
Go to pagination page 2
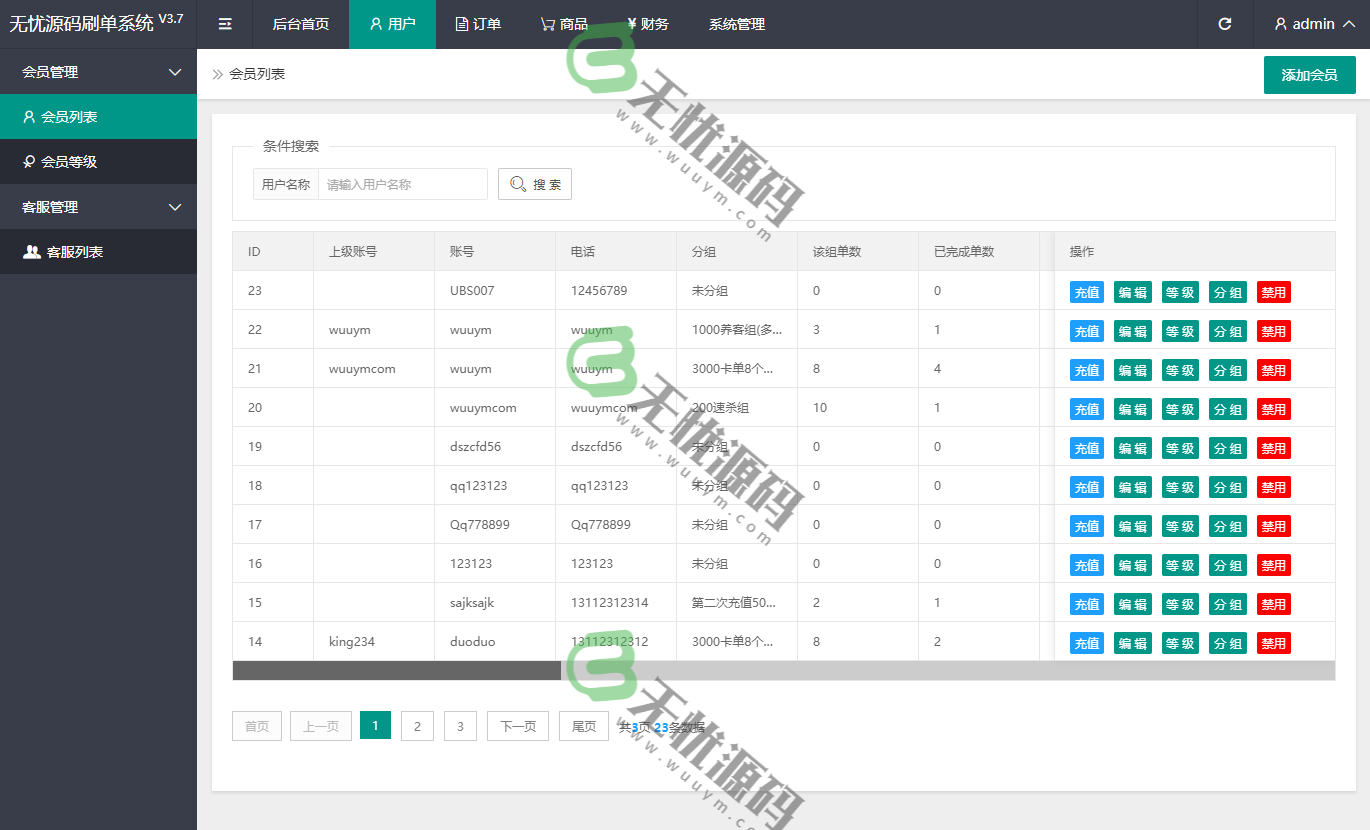pyautogui.click(x=417, y=726)
